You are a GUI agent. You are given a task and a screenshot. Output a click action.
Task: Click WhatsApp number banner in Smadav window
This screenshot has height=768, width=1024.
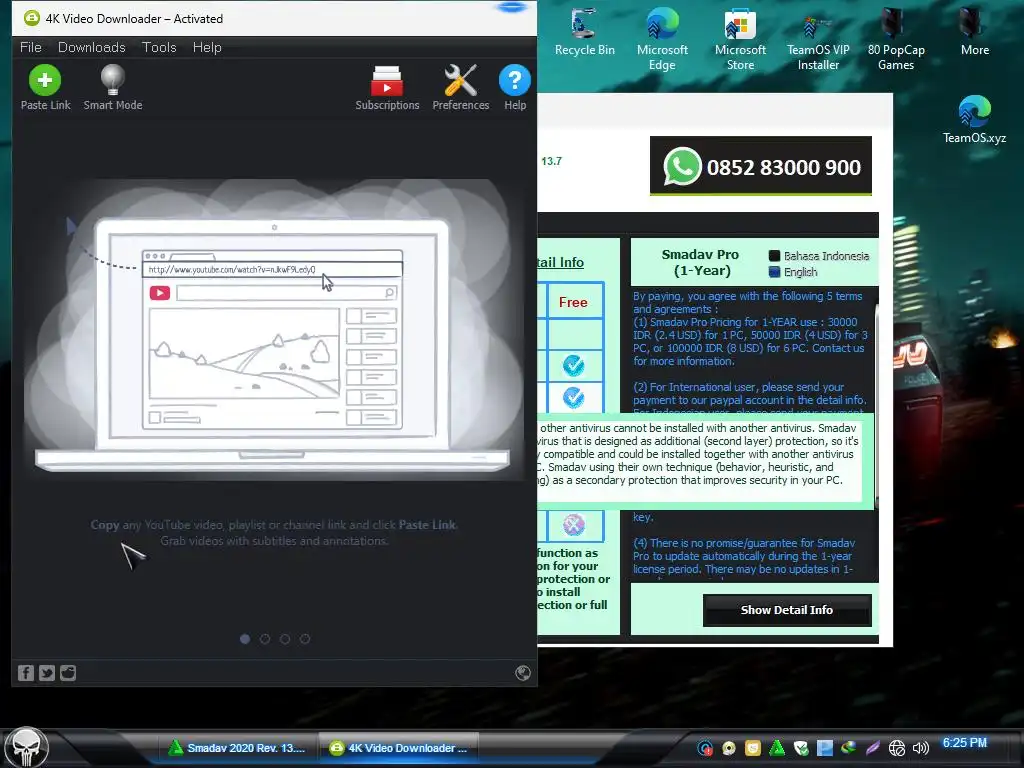pyautogui.click(x=761, y=166)
